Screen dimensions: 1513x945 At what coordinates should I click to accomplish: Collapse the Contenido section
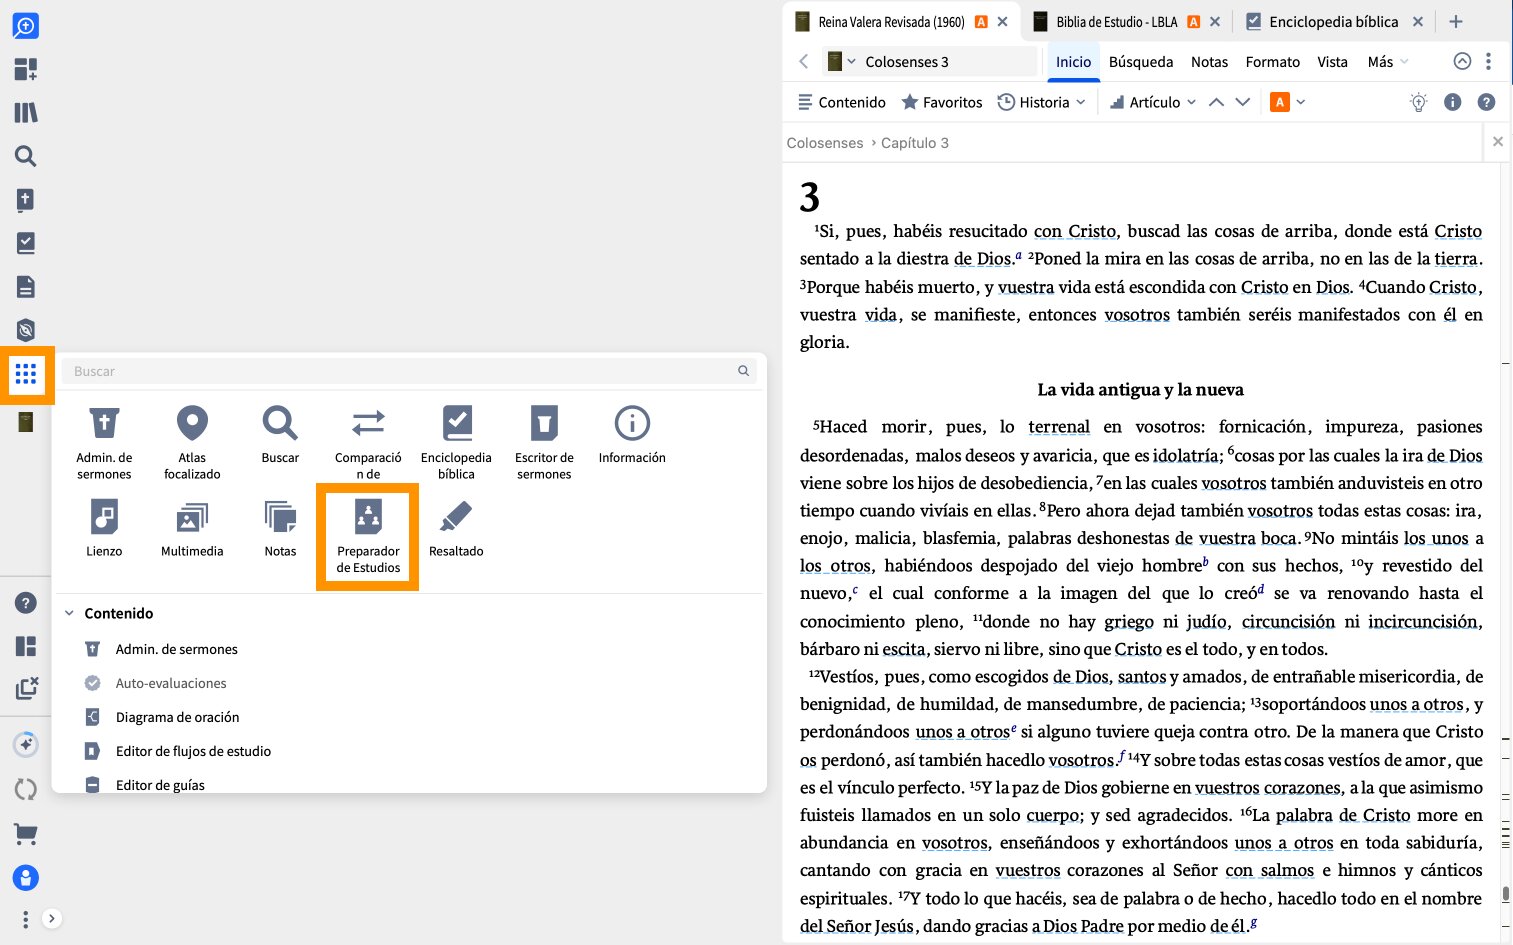69,613
